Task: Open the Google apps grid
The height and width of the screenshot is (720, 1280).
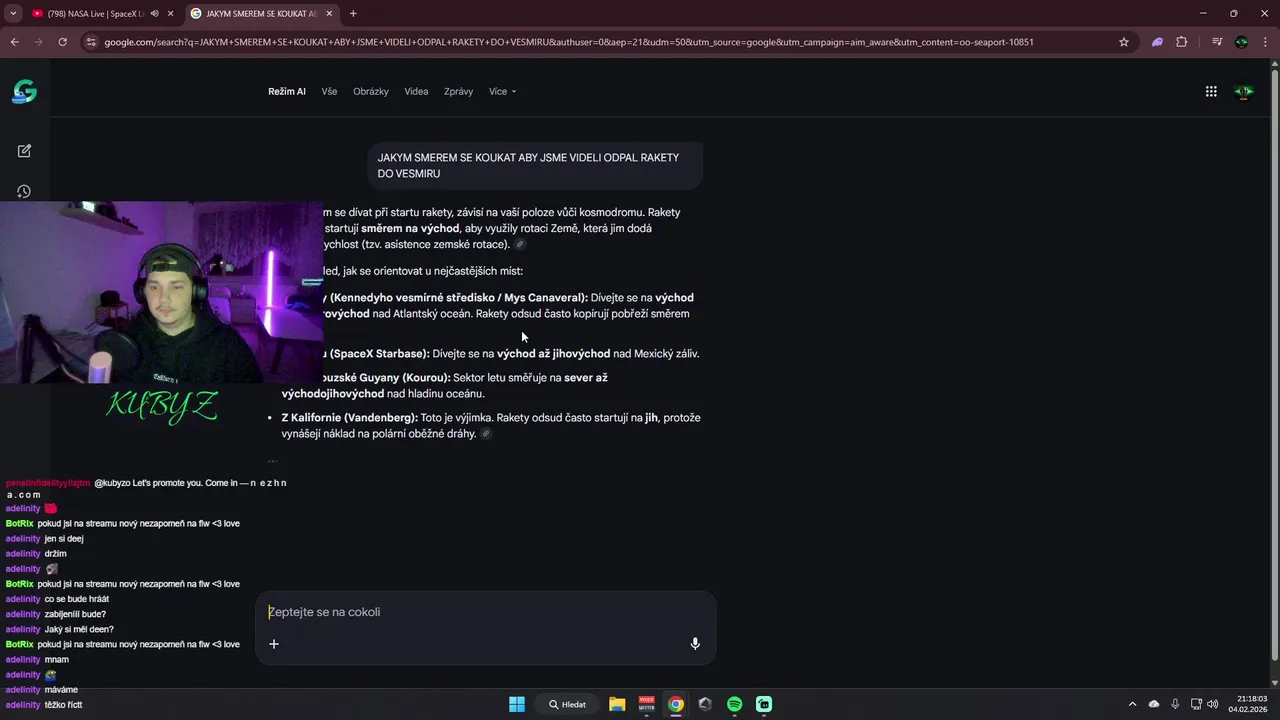Action: click(x=1211, y=91)
